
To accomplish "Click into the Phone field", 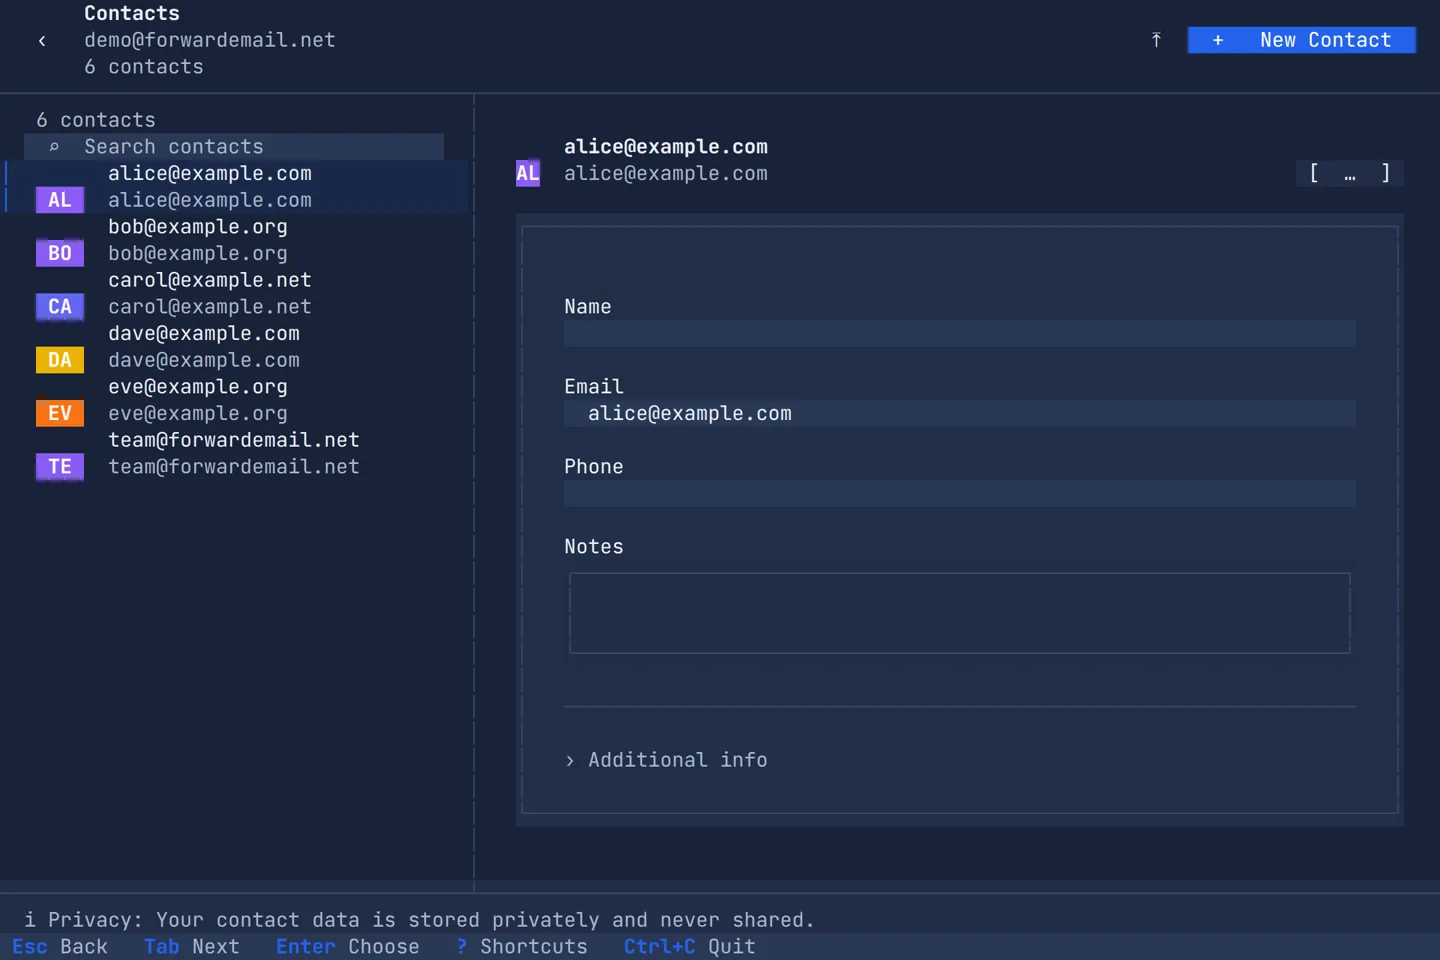I will pyautogui.click(x=960, y=493).
